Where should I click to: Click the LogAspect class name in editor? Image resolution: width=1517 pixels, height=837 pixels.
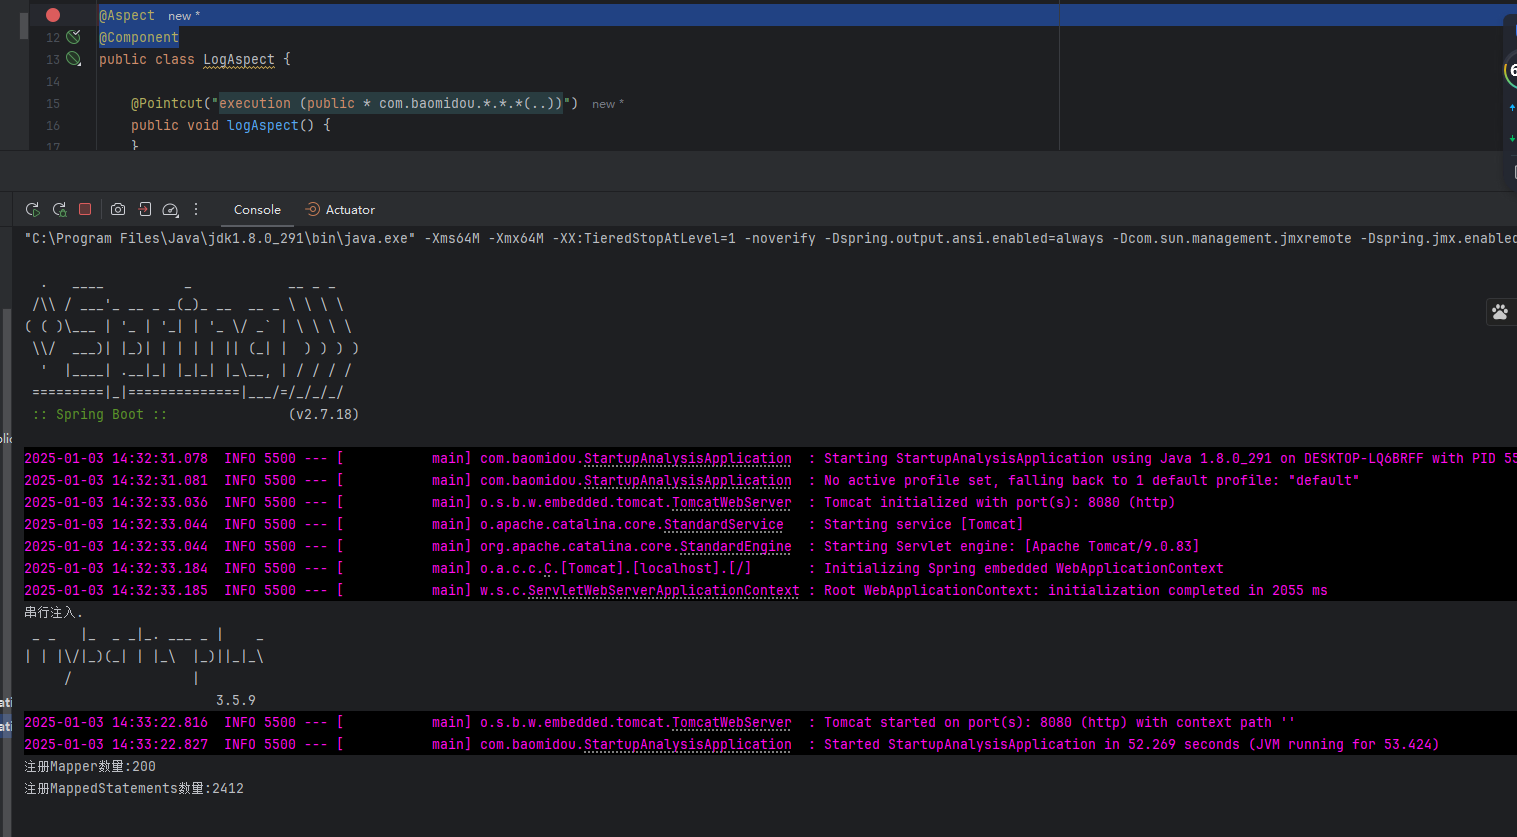pyautogui.click(x=238, y=60)
